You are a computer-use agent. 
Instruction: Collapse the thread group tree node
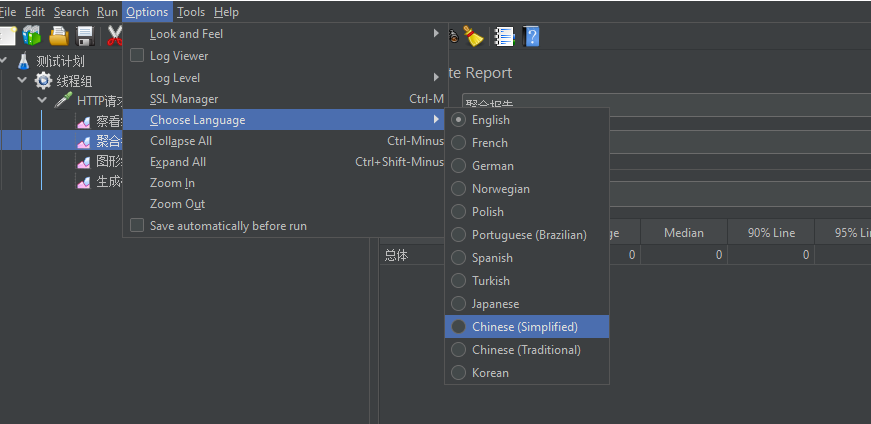(x=23, y=81)
